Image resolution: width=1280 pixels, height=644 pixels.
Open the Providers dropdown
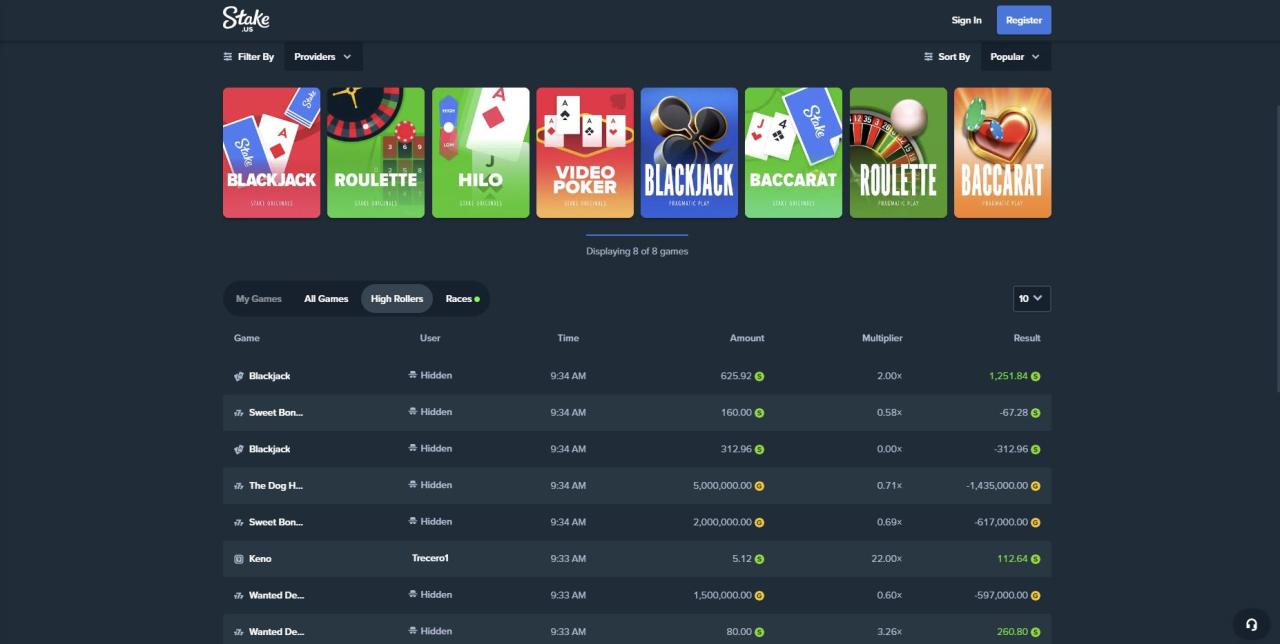[x=322, y=56]
